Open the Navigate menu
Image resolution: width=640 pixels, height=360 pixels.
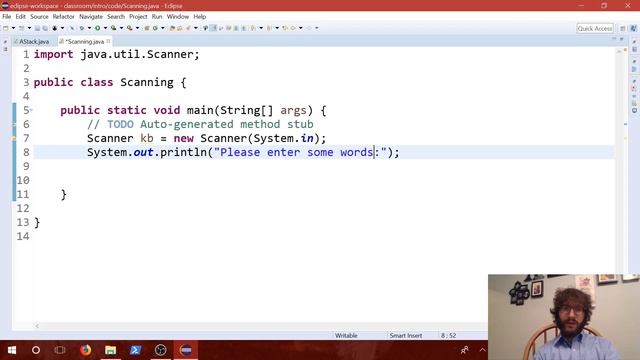coord(91,17)
